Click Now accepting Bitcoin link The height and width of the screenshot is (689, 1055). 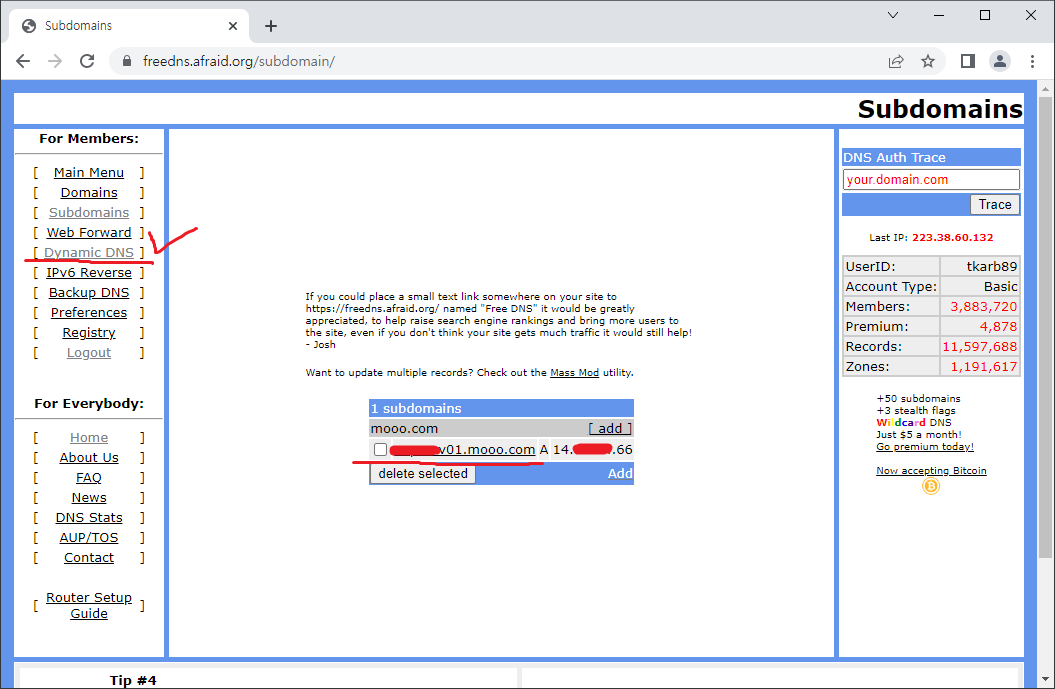[x=931, y=471]
